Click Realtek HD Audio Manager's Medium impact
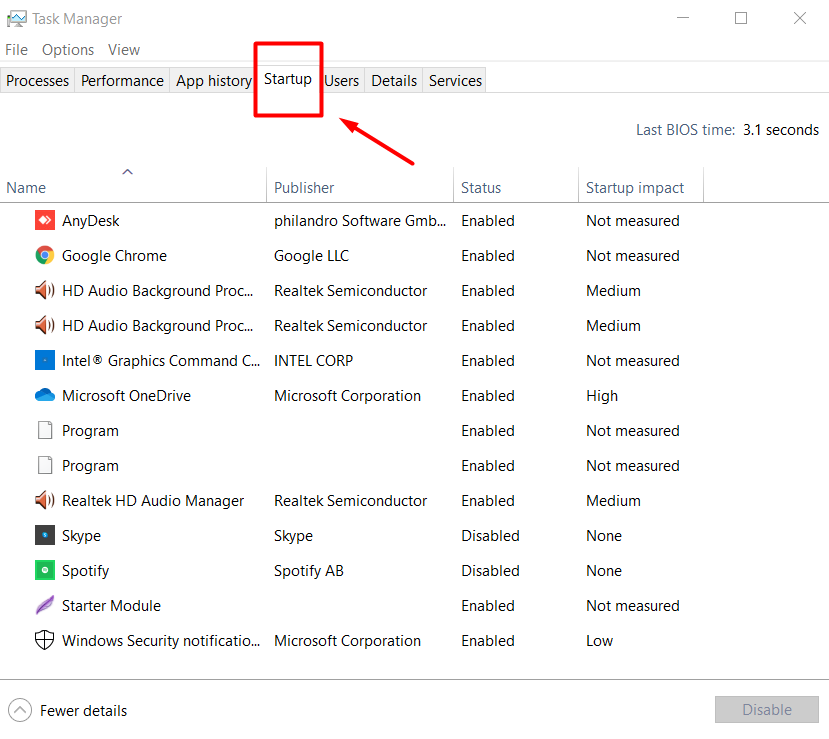Image resolution: width=829 pixels, height=739 pixels. click(x=613, y=501)
